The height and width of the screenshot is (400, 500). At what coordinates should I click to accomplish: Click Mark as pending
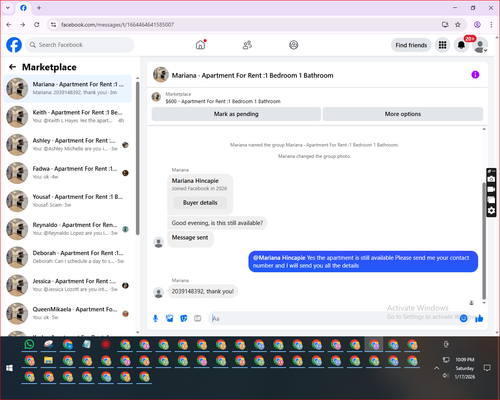236,114
